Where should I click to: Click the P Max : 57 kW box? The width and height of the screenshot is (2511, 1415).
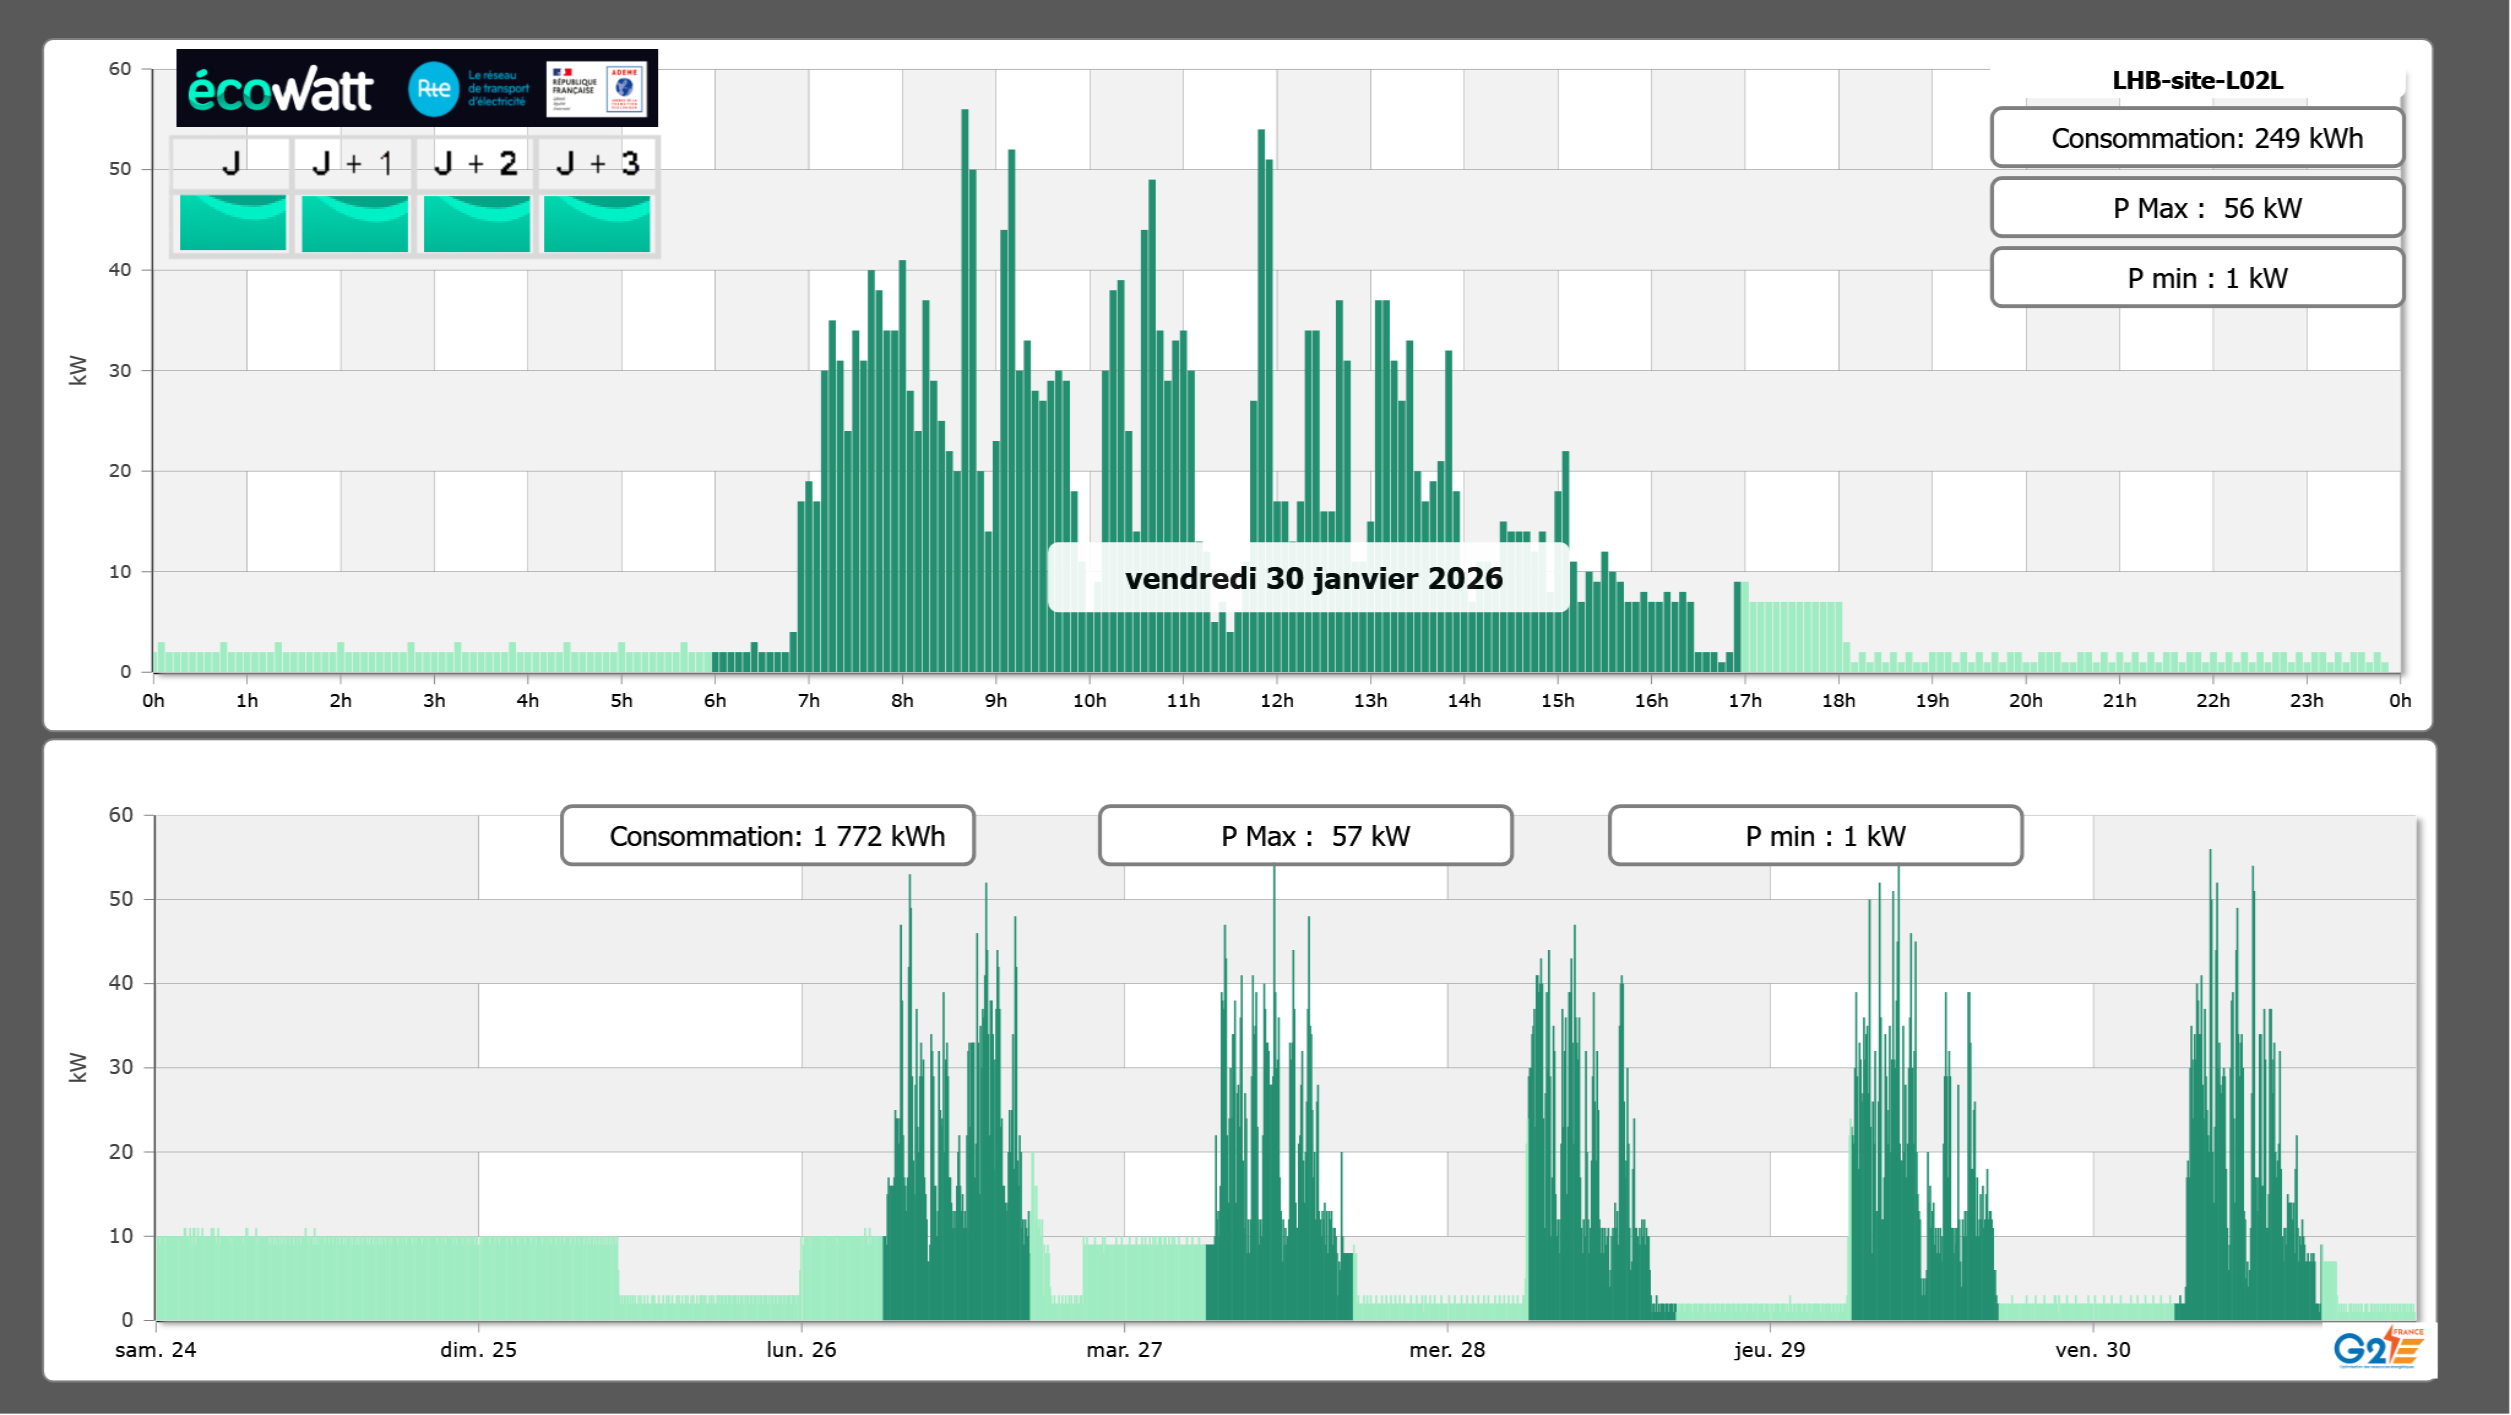(1304, 836)
